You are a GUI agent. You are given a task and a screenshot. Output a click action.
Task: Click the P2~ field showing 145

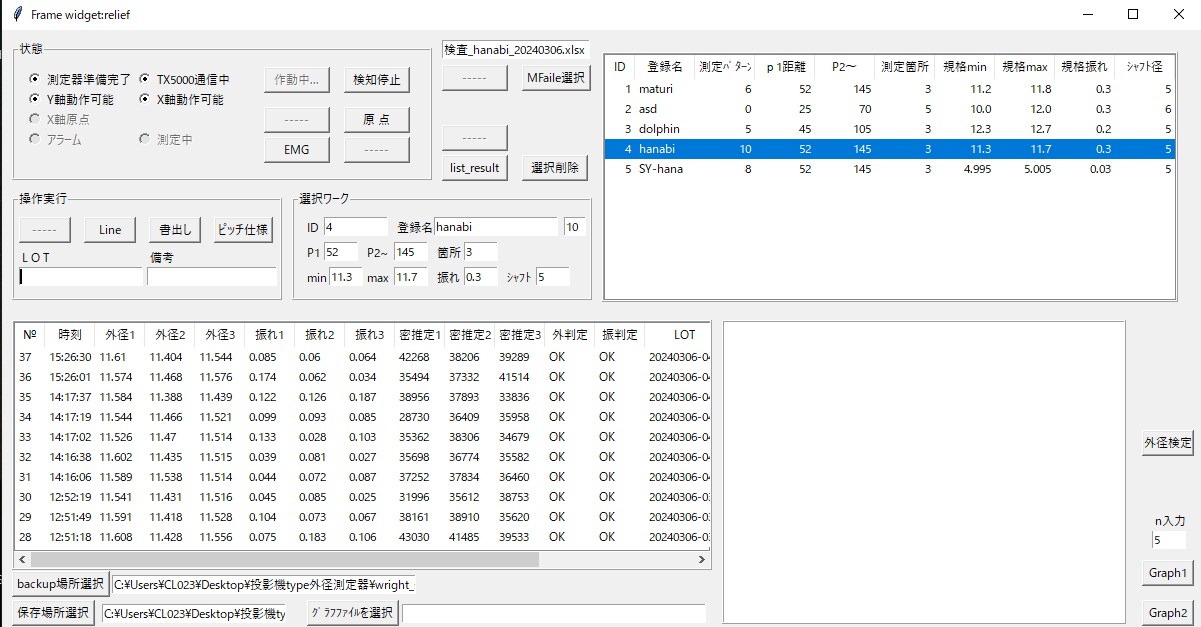point(410,252)
